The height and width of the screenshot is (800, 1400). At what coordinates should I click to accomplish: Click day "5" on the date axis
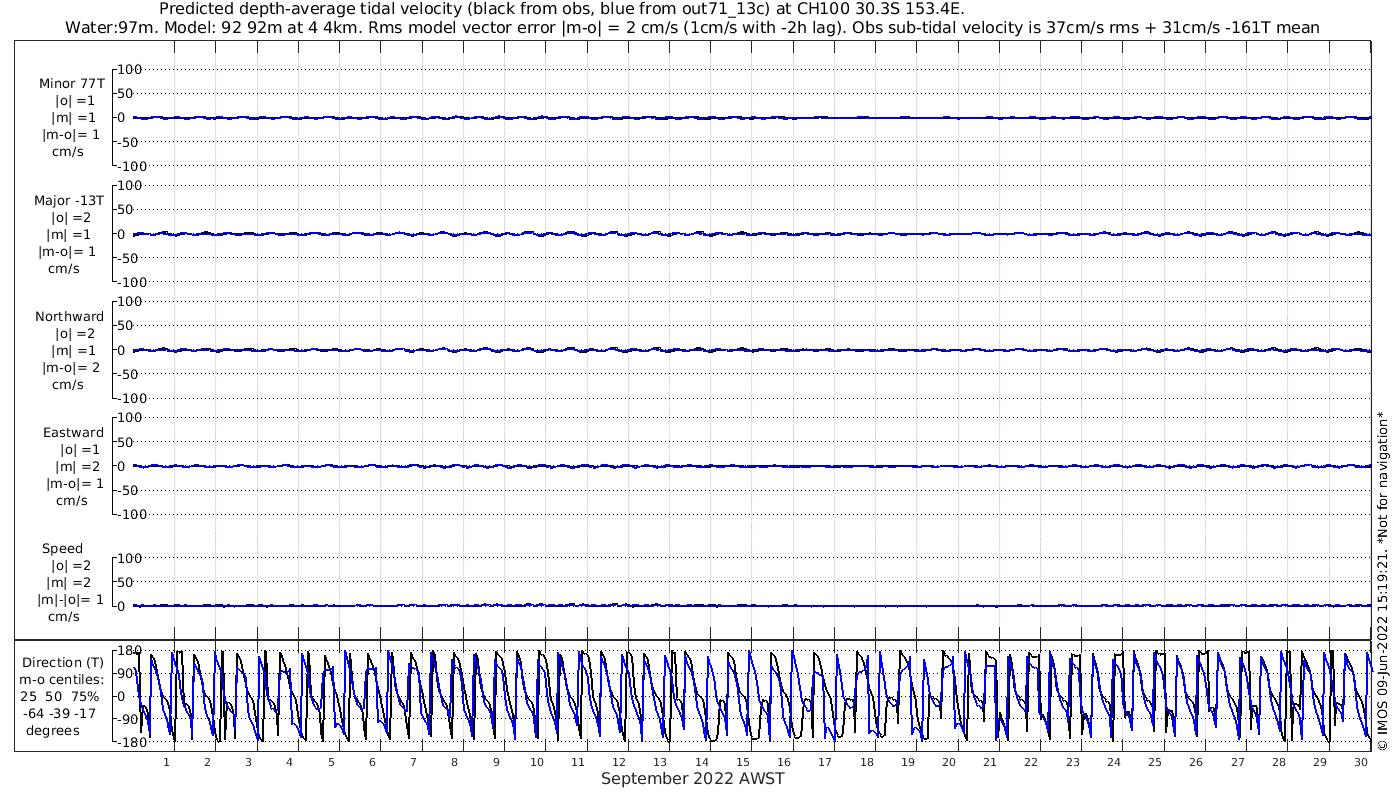pos(331,762)
